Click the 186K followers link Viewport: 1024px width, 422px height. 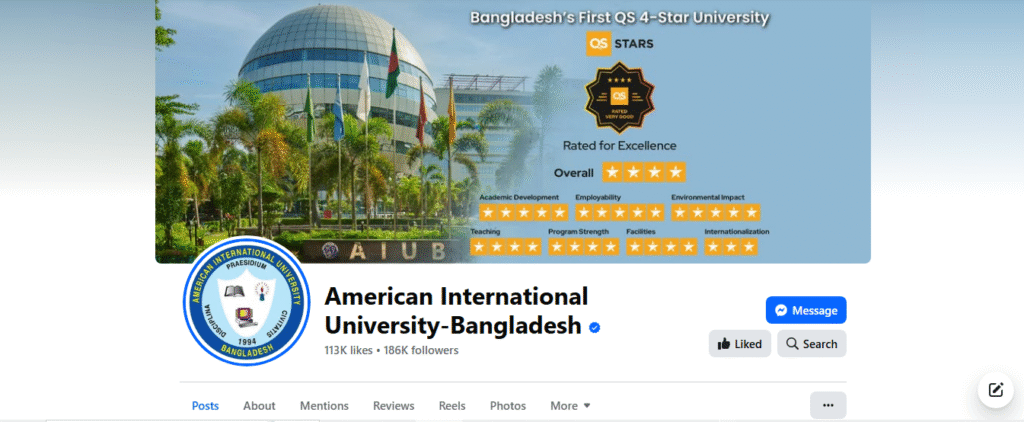(421, 350)
